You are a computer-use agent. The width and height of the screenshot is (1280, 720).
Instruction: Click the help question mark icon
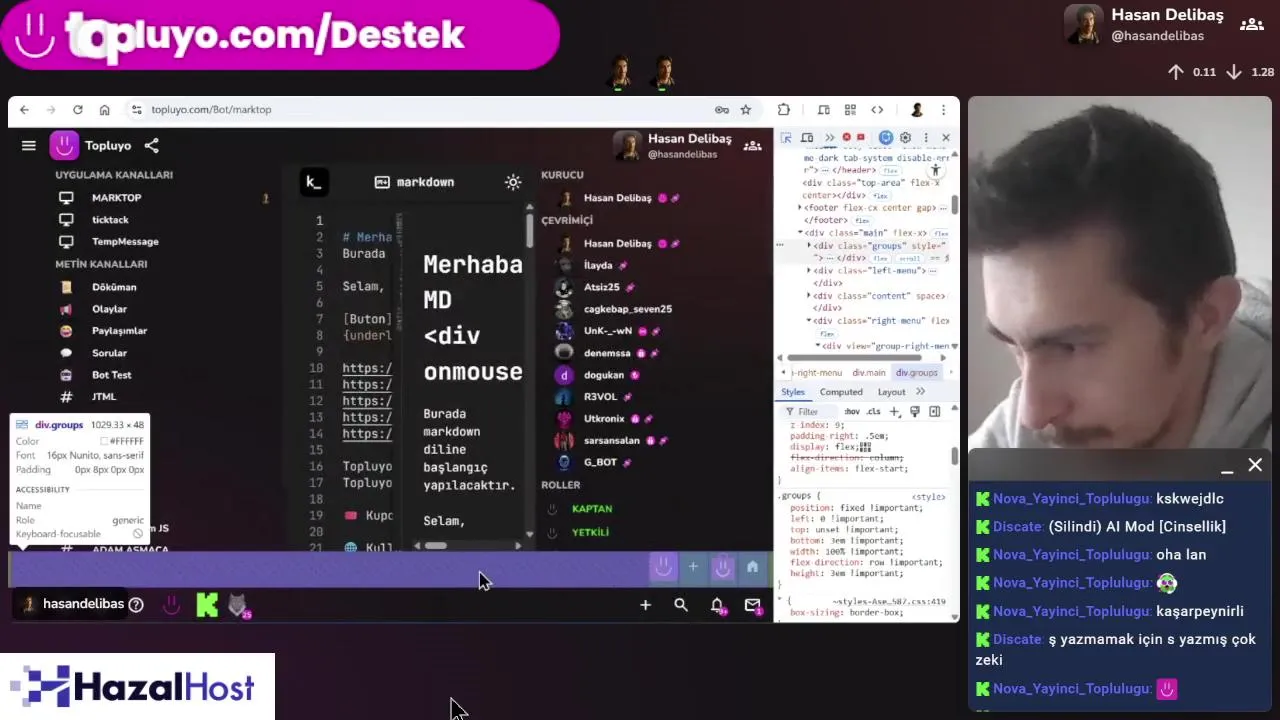[136, 605]
